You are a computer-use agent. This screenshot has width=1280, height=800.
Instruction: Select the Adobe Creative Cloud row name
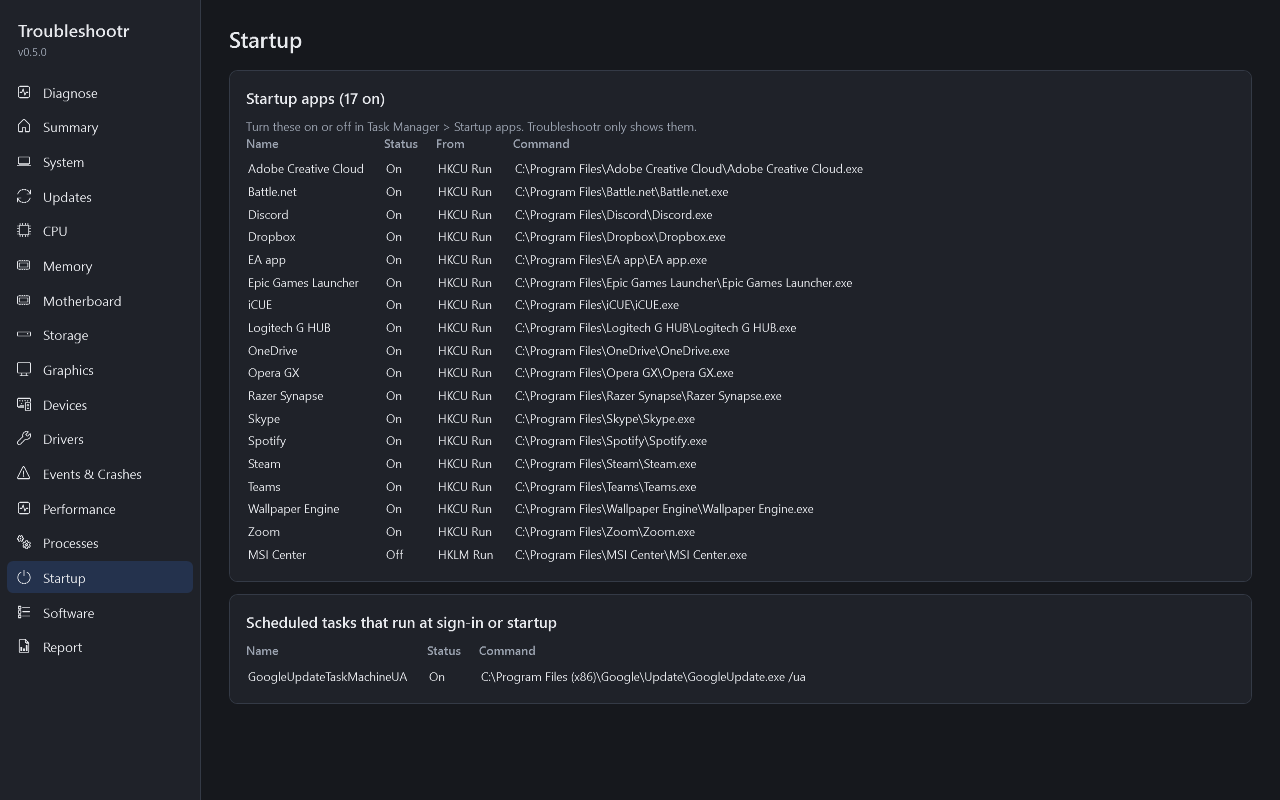(x=306, y=169)
